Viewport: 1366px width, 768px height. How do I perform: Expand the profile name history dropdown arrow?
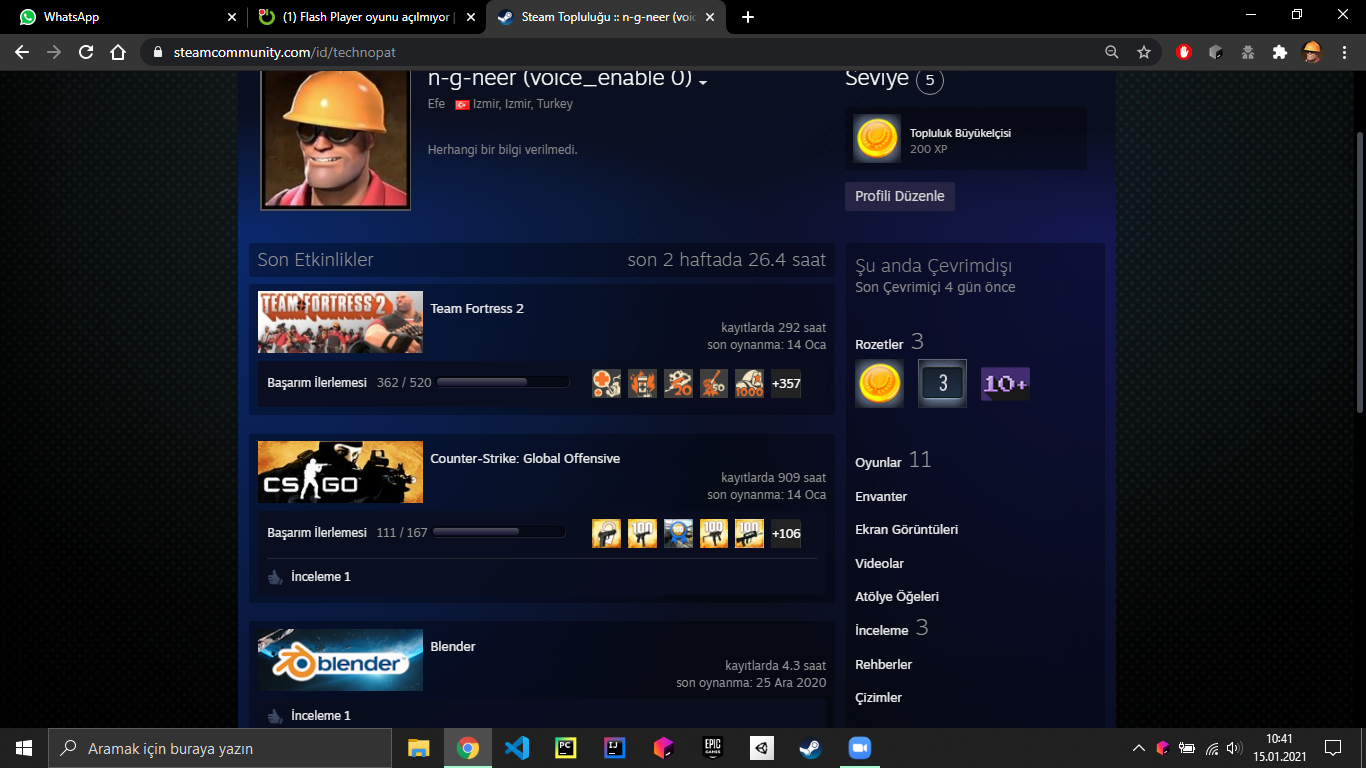click(x=703, y=82)
